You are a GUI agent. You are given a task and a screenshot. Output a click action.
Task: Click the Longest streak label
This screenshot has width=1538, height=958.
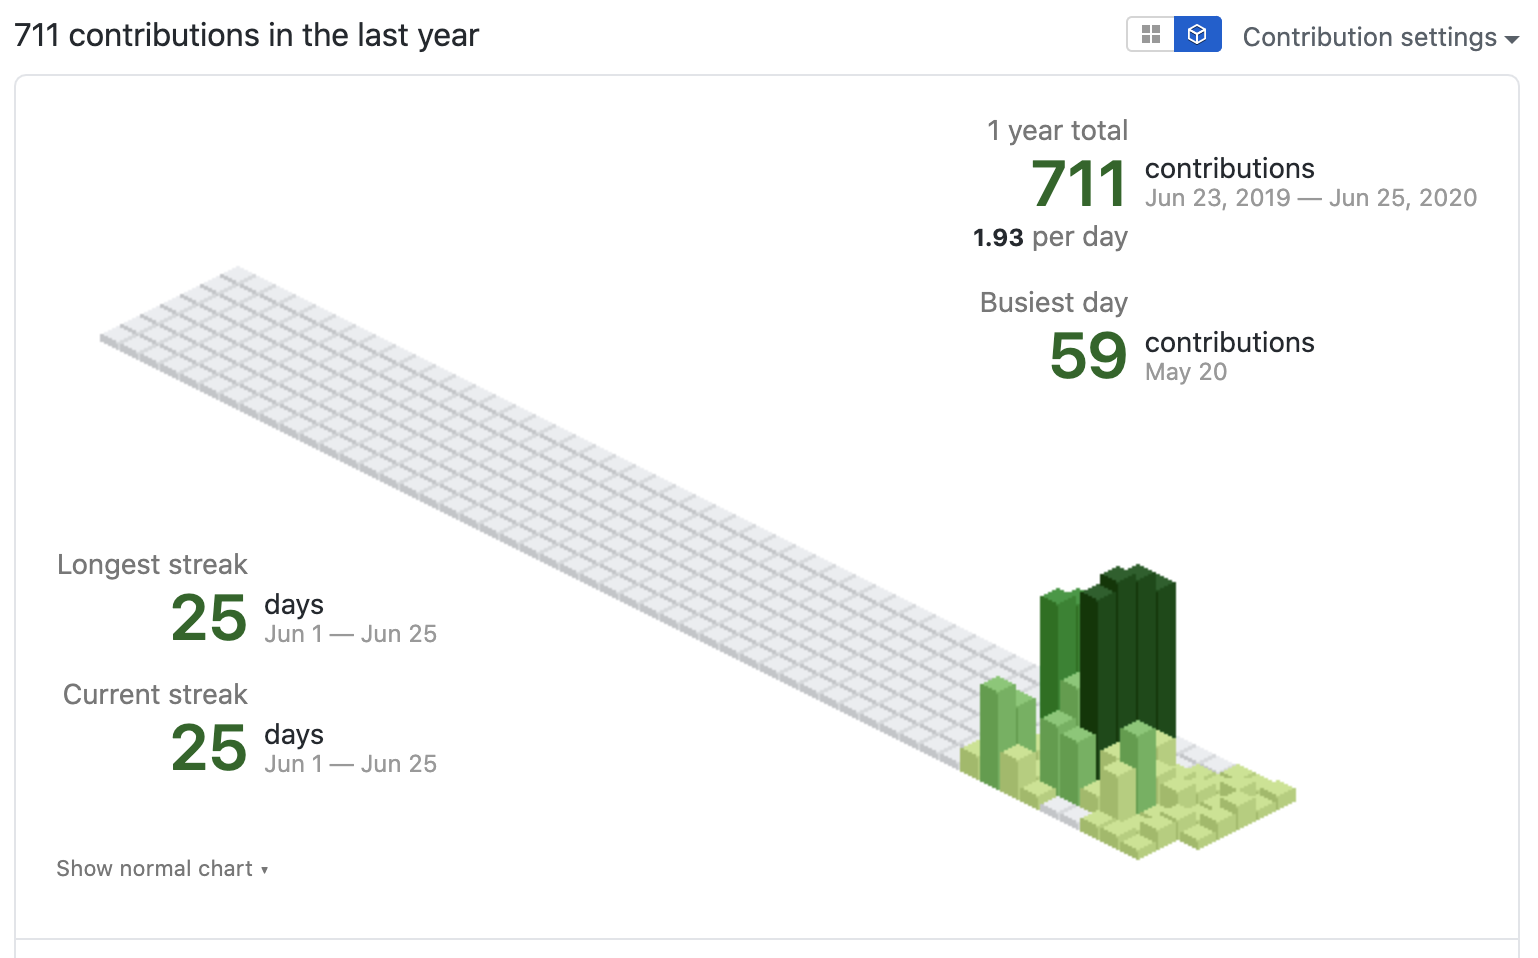point(152,564)
